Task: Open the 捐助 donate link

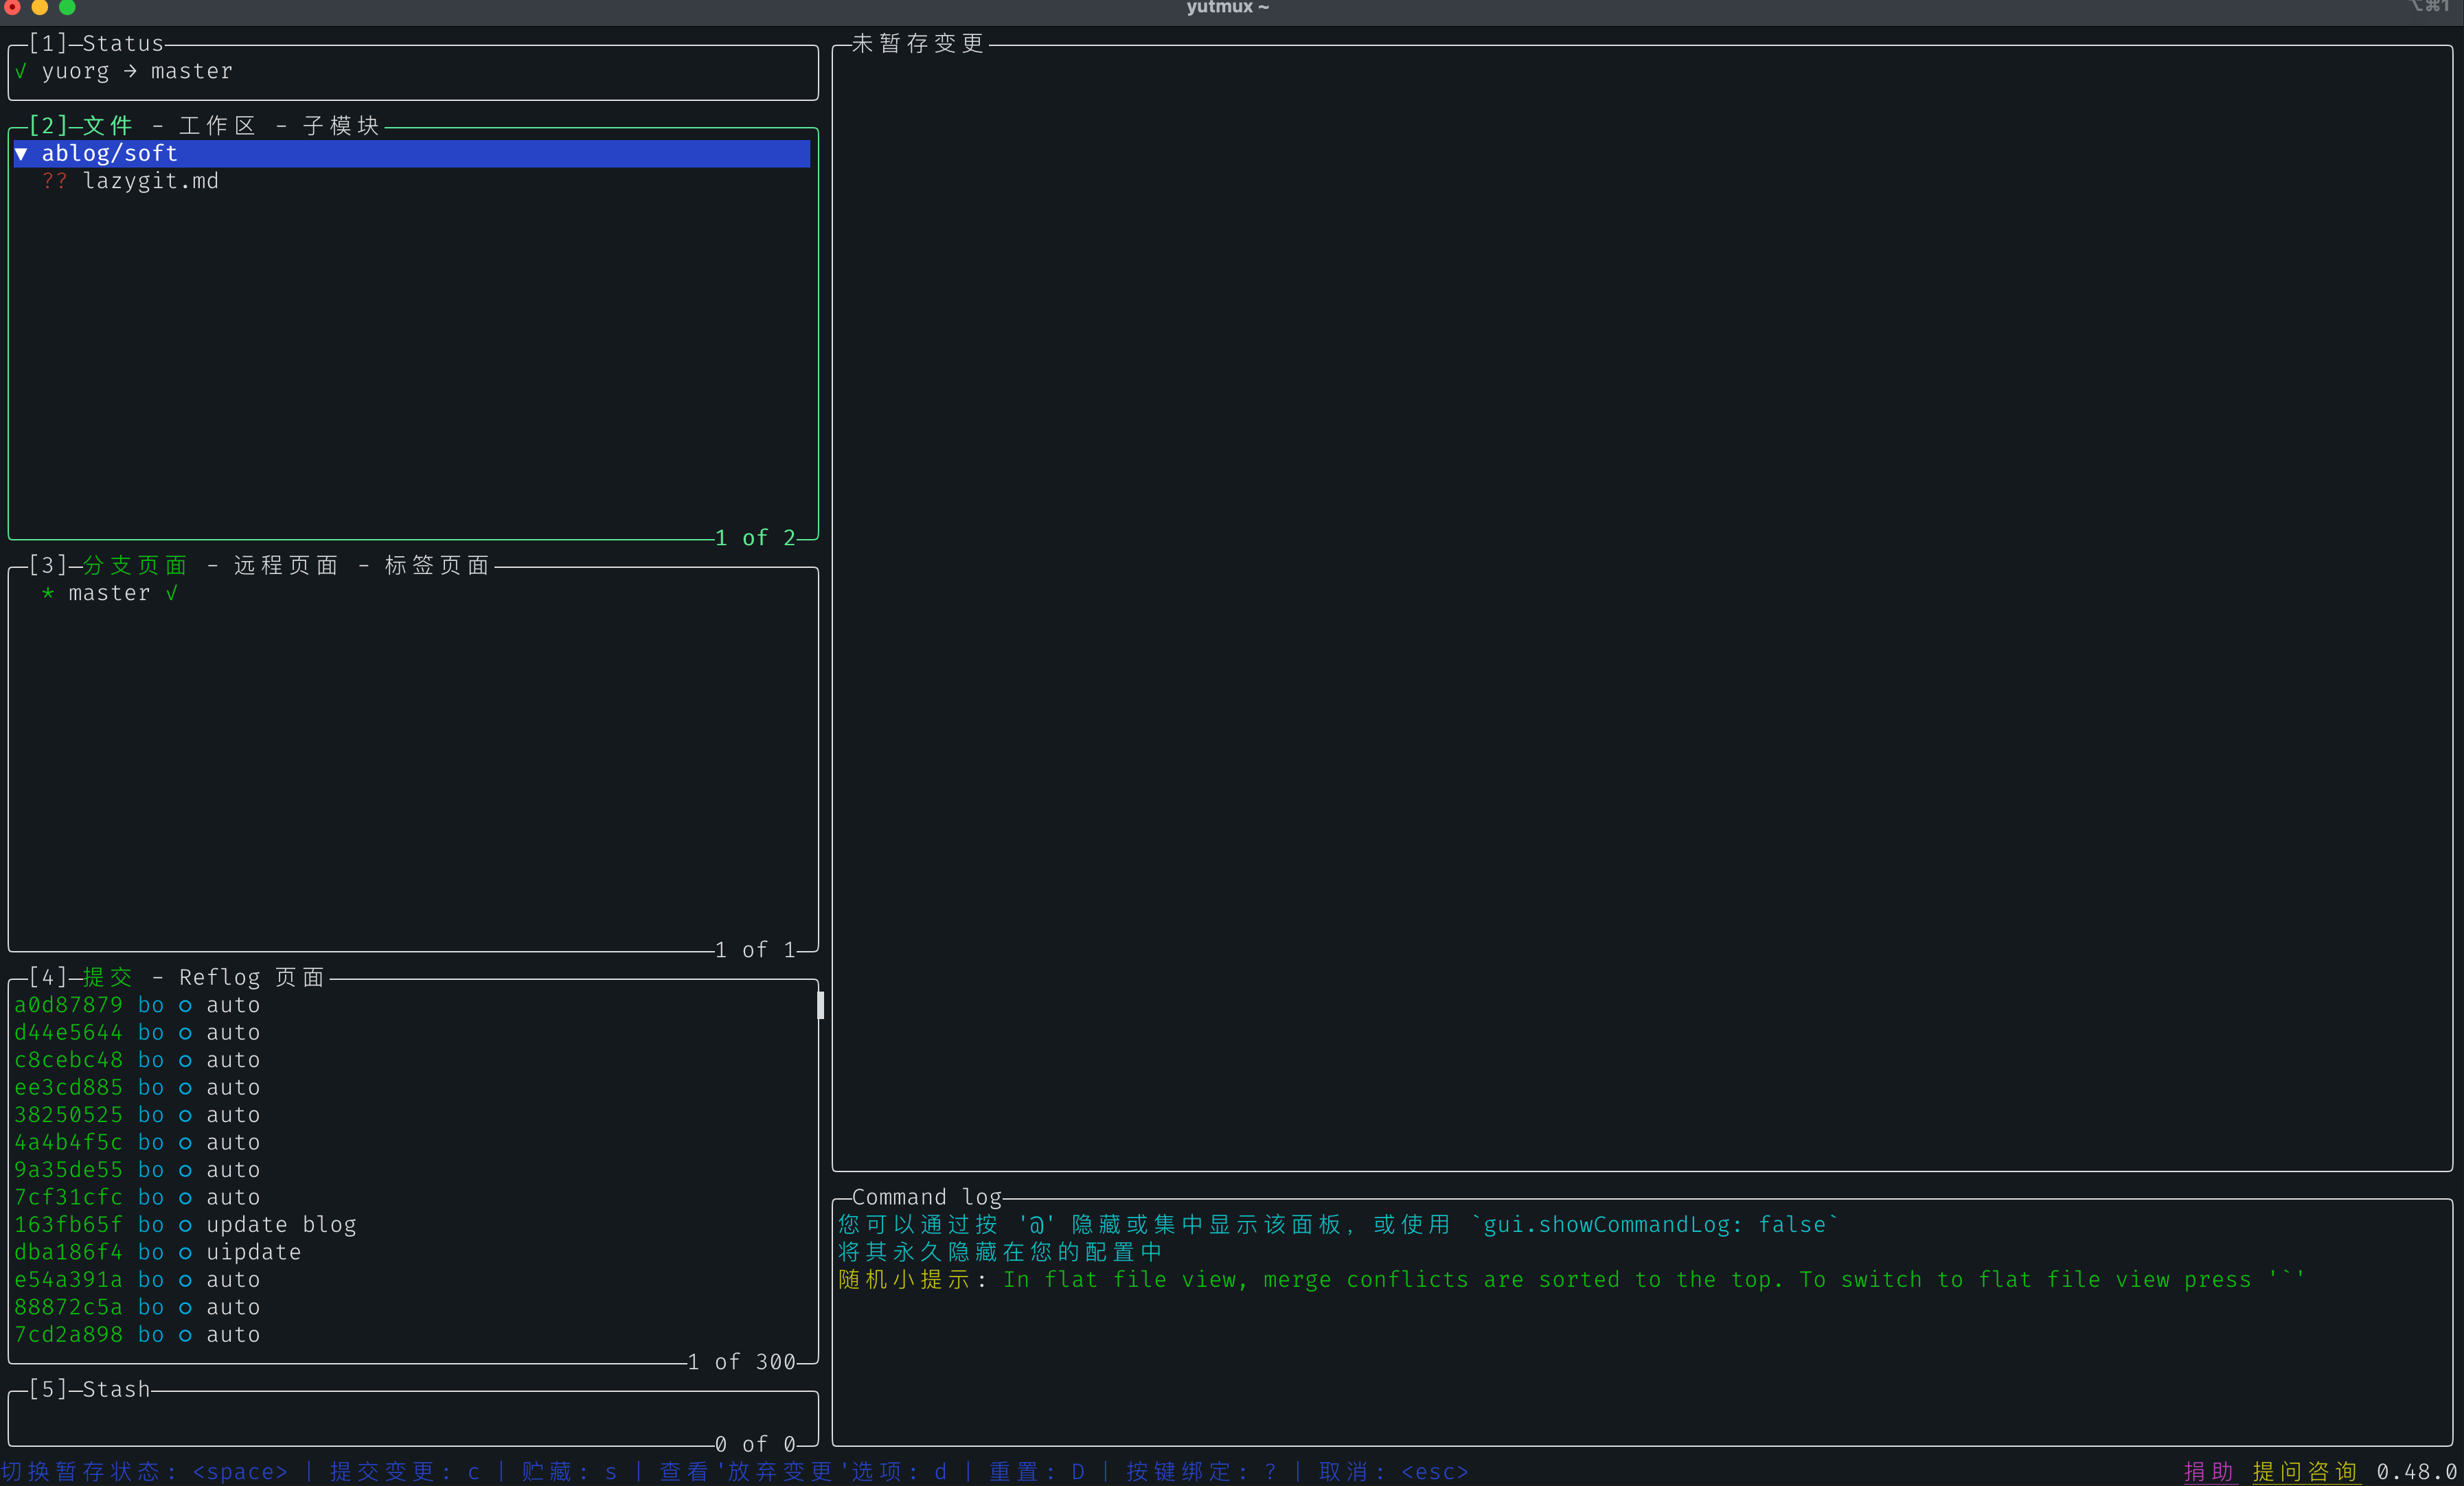Action: coord(2209,1472)
